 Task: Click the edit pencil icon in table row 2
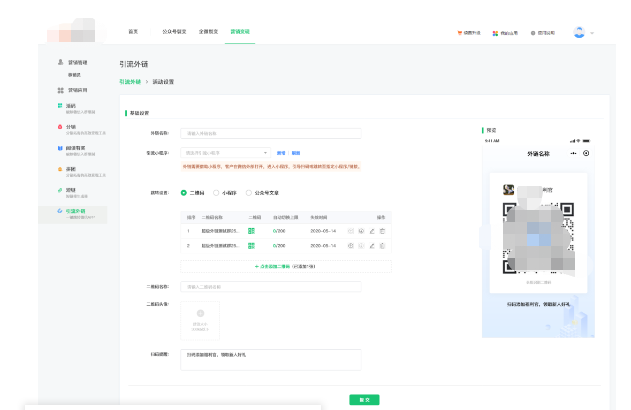click(372, 244)
